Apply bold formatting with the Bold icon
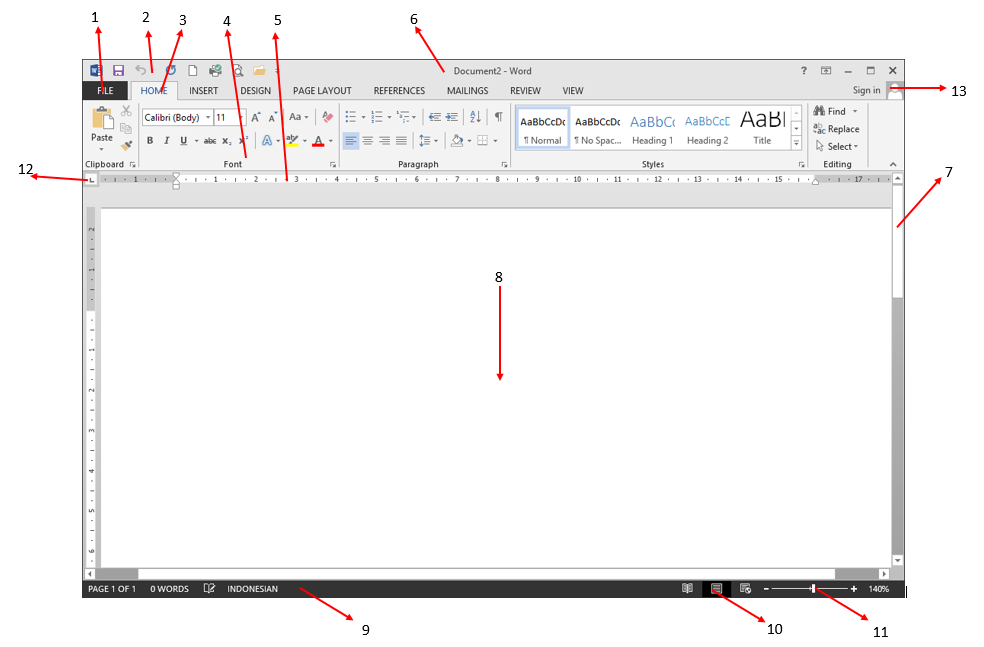The image size is (984, 647). 150,141
